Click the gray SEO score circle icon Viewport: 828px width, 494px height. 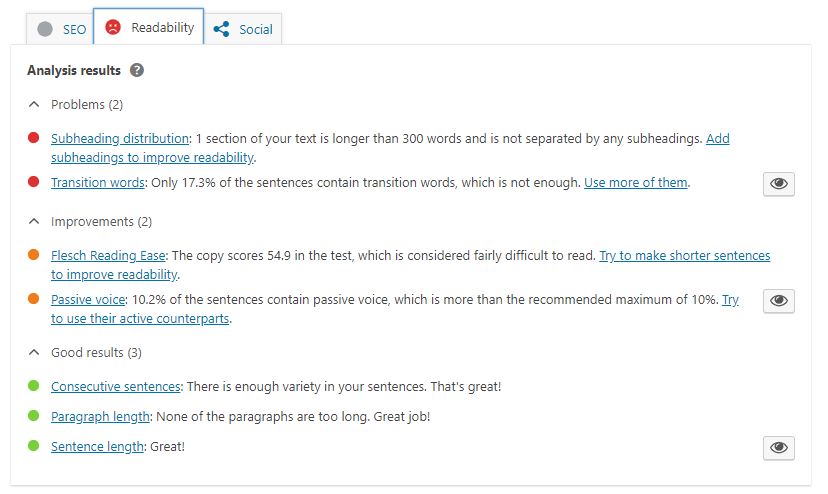pyautogui.click(x=45, y=29)
